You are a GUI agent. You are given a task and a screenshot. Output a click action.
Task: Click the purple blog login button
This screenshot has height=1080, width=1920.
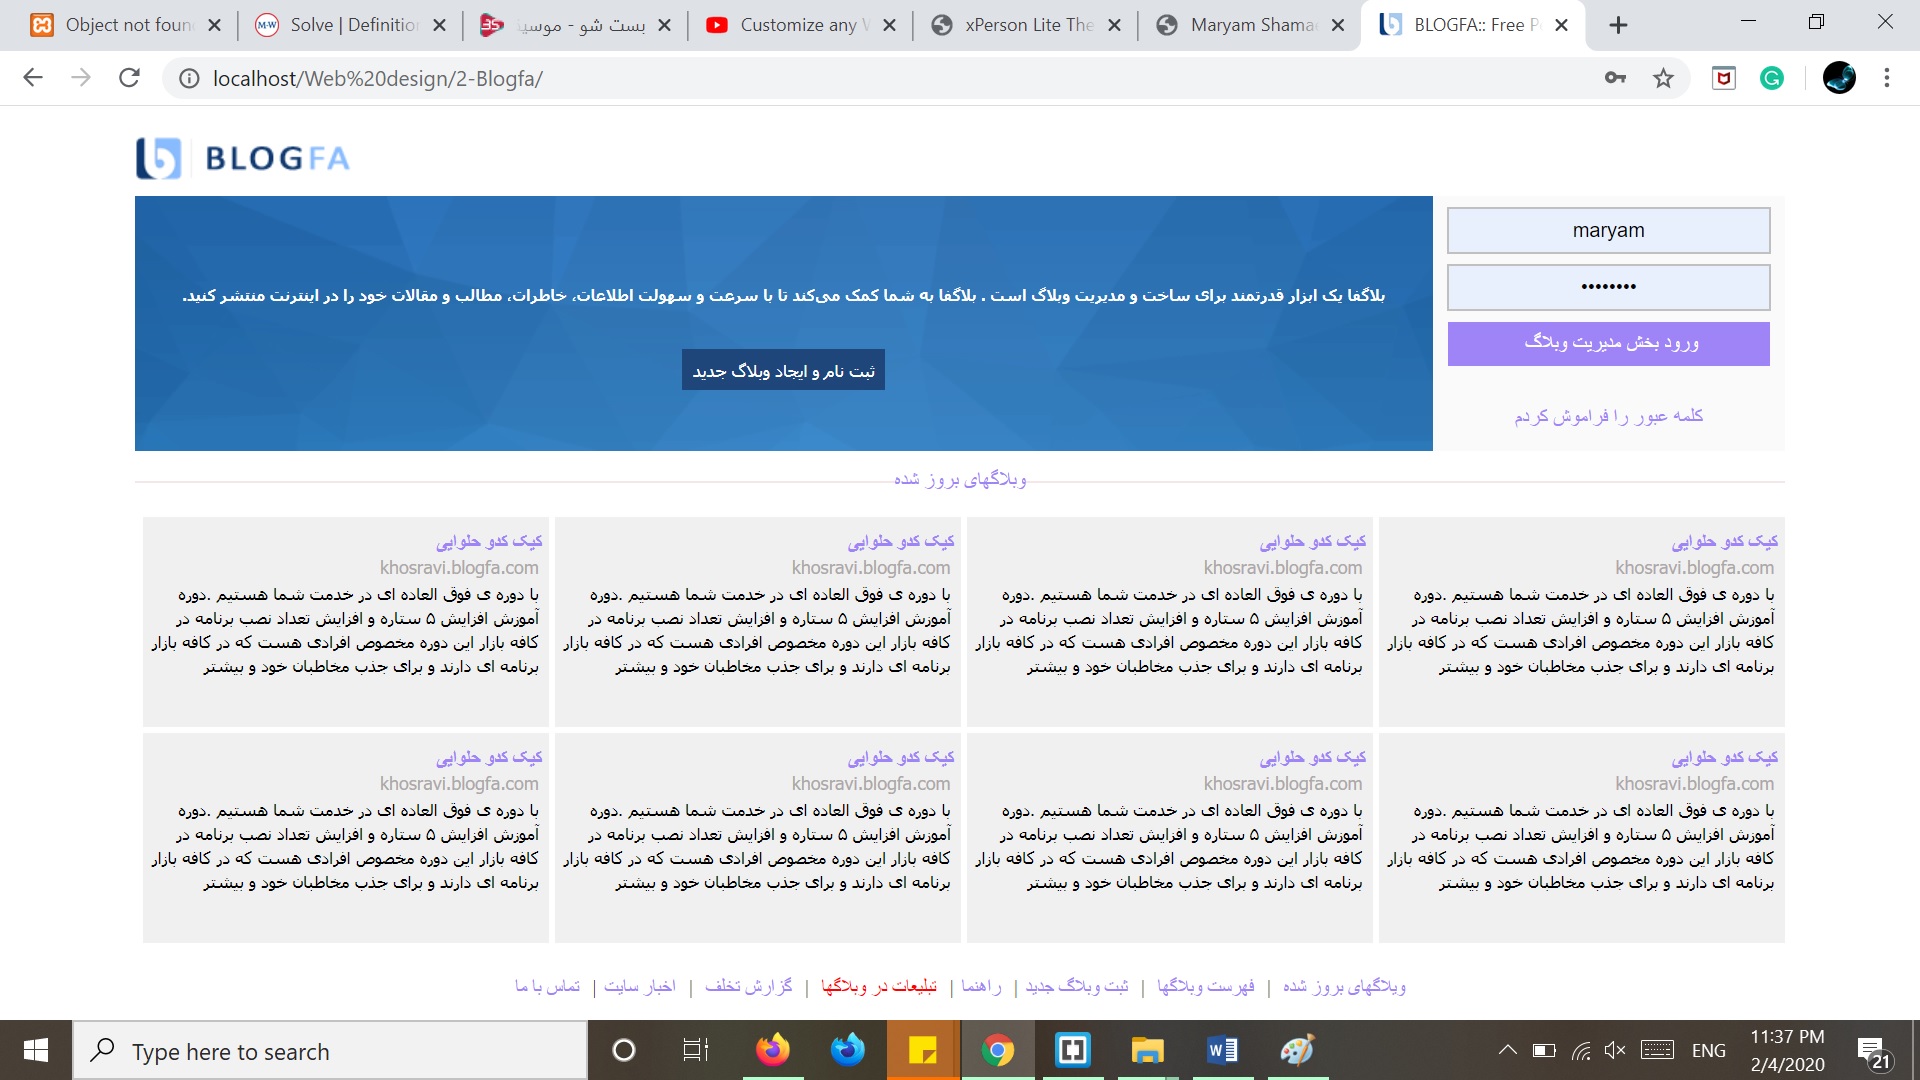coord(1608,343)
